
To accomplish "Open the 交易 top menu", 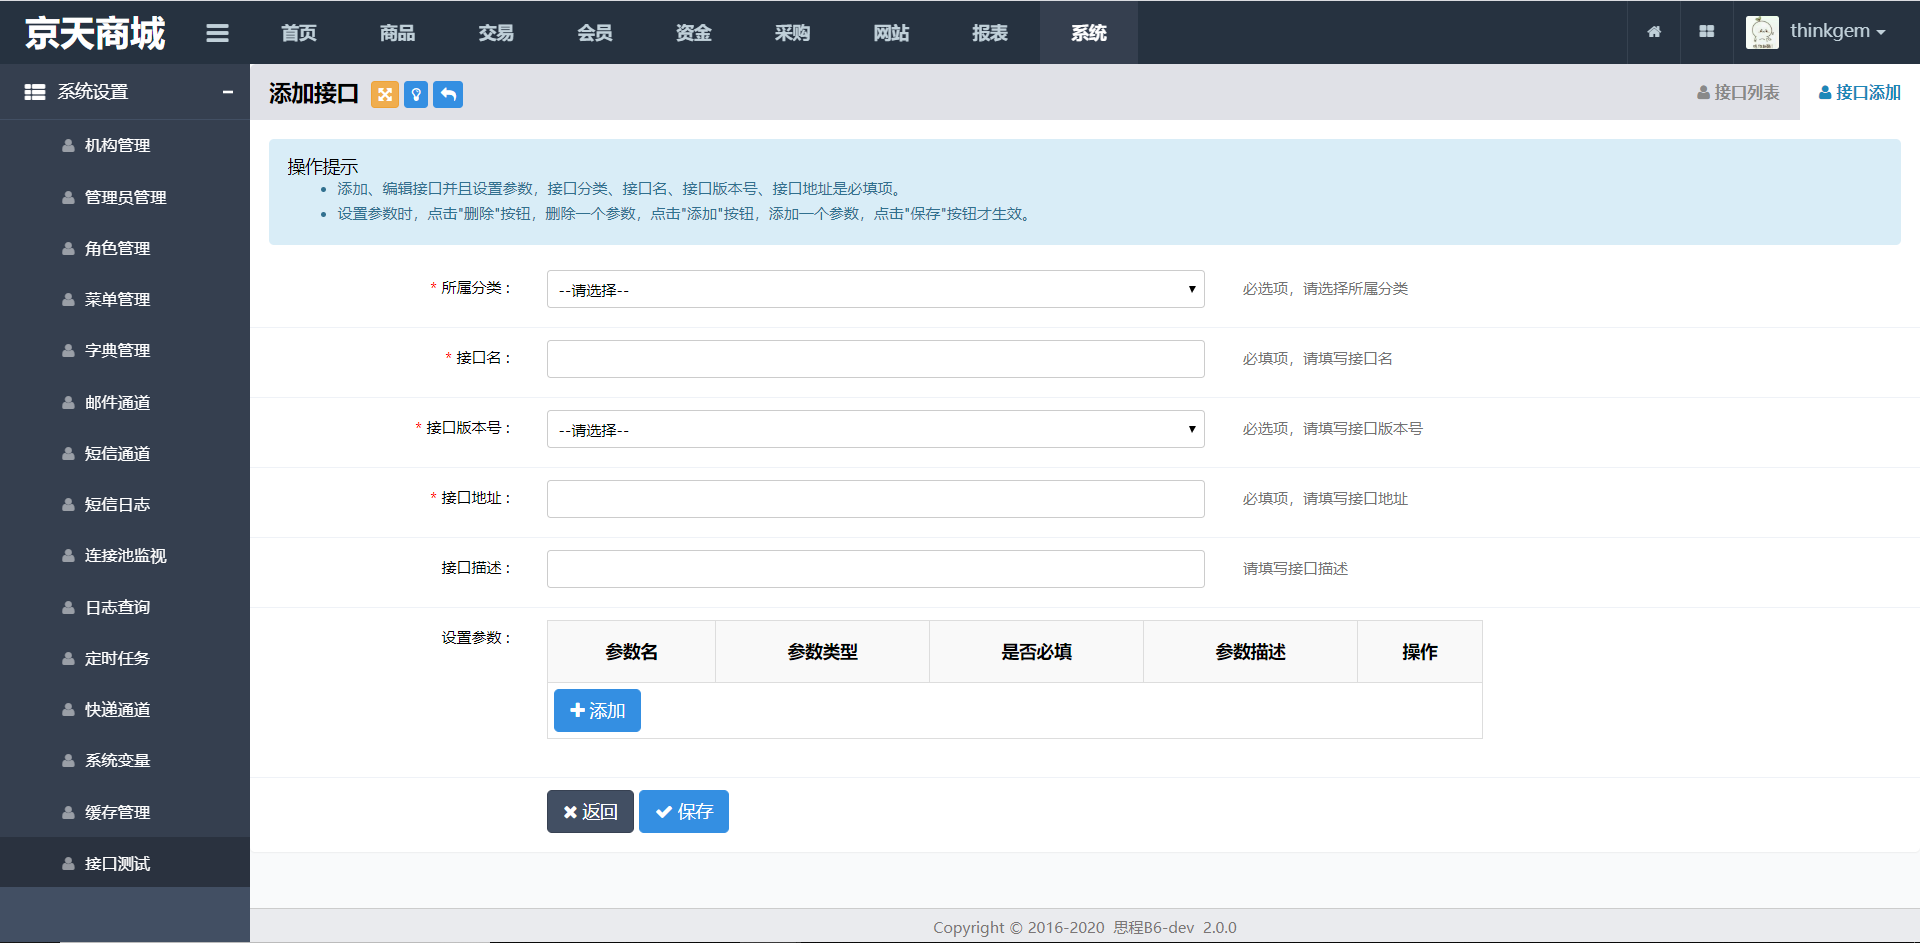I will (496, 33).
